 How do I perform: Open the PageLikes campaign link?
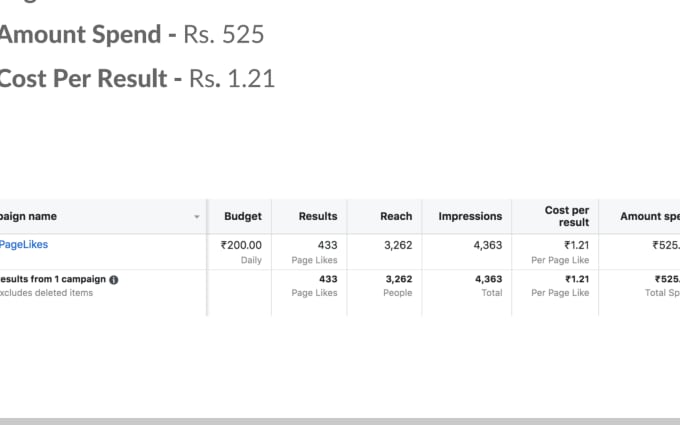click(x=23, y=245)
